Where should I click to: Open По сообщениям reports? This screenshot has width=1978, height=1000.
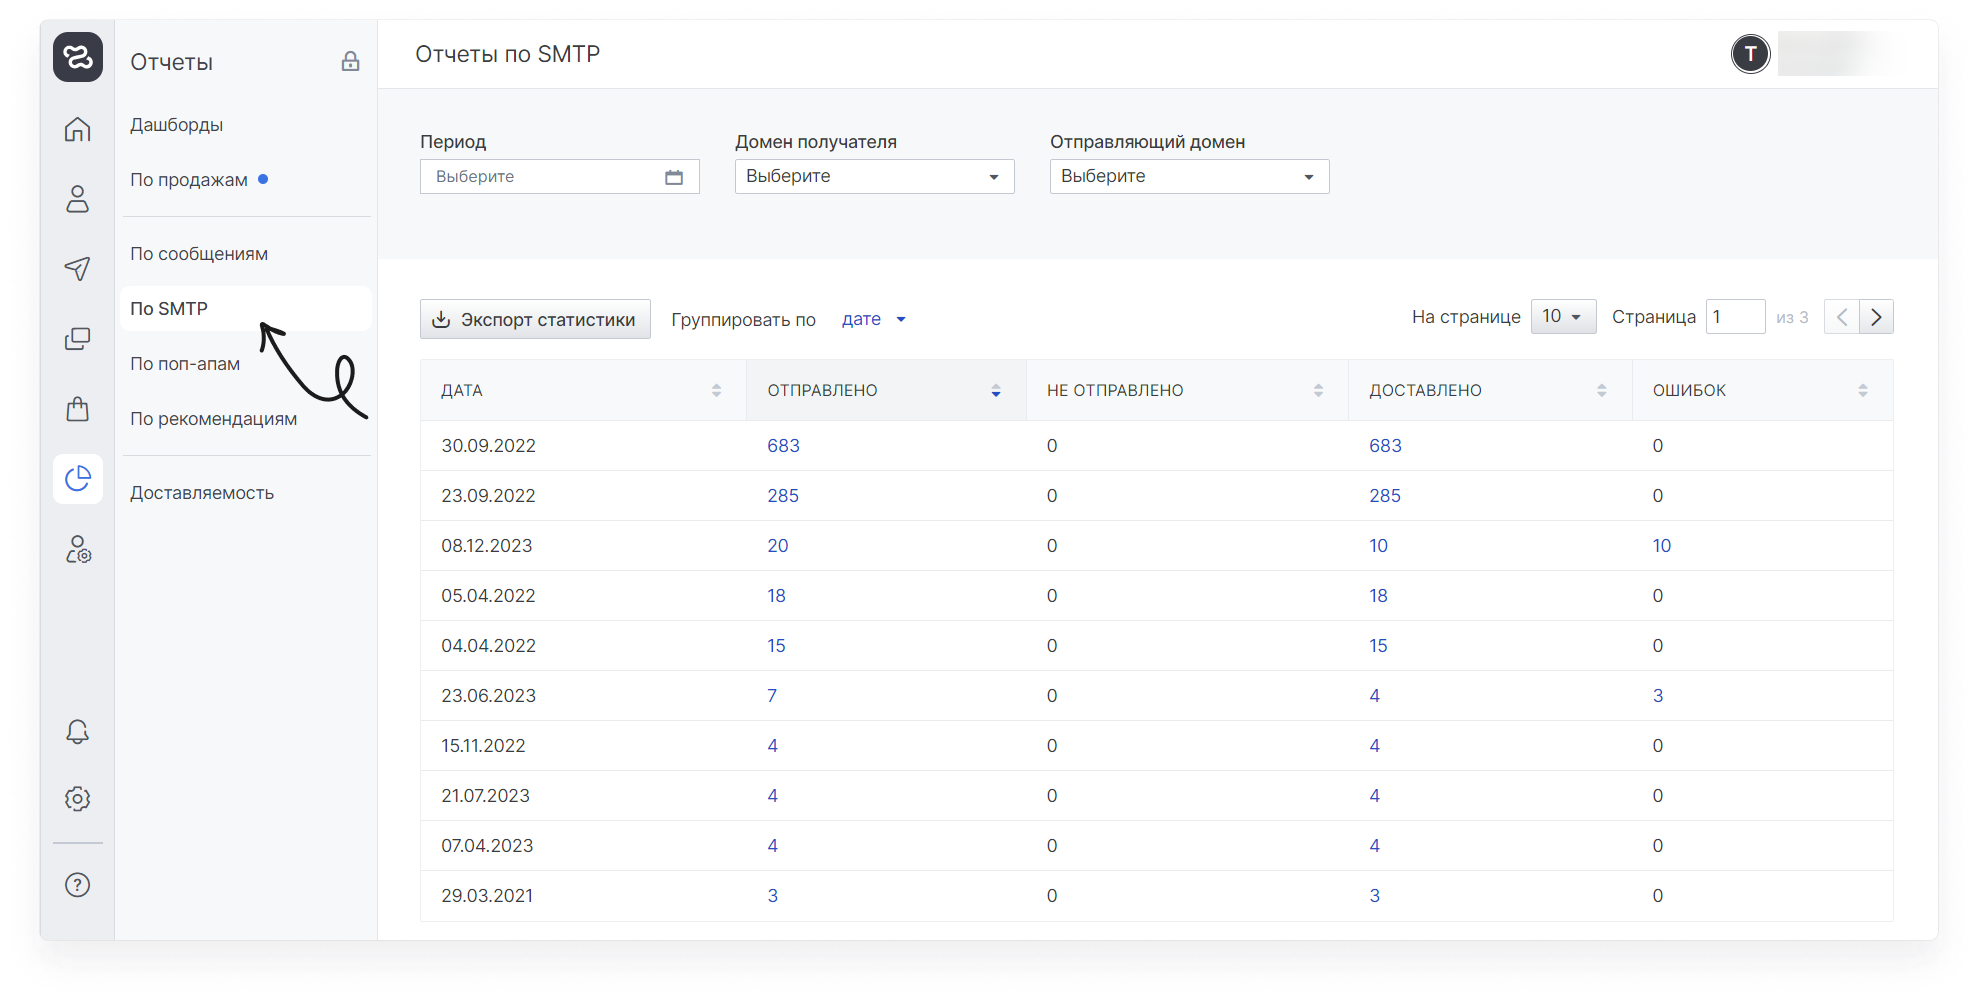coord(199,254)
